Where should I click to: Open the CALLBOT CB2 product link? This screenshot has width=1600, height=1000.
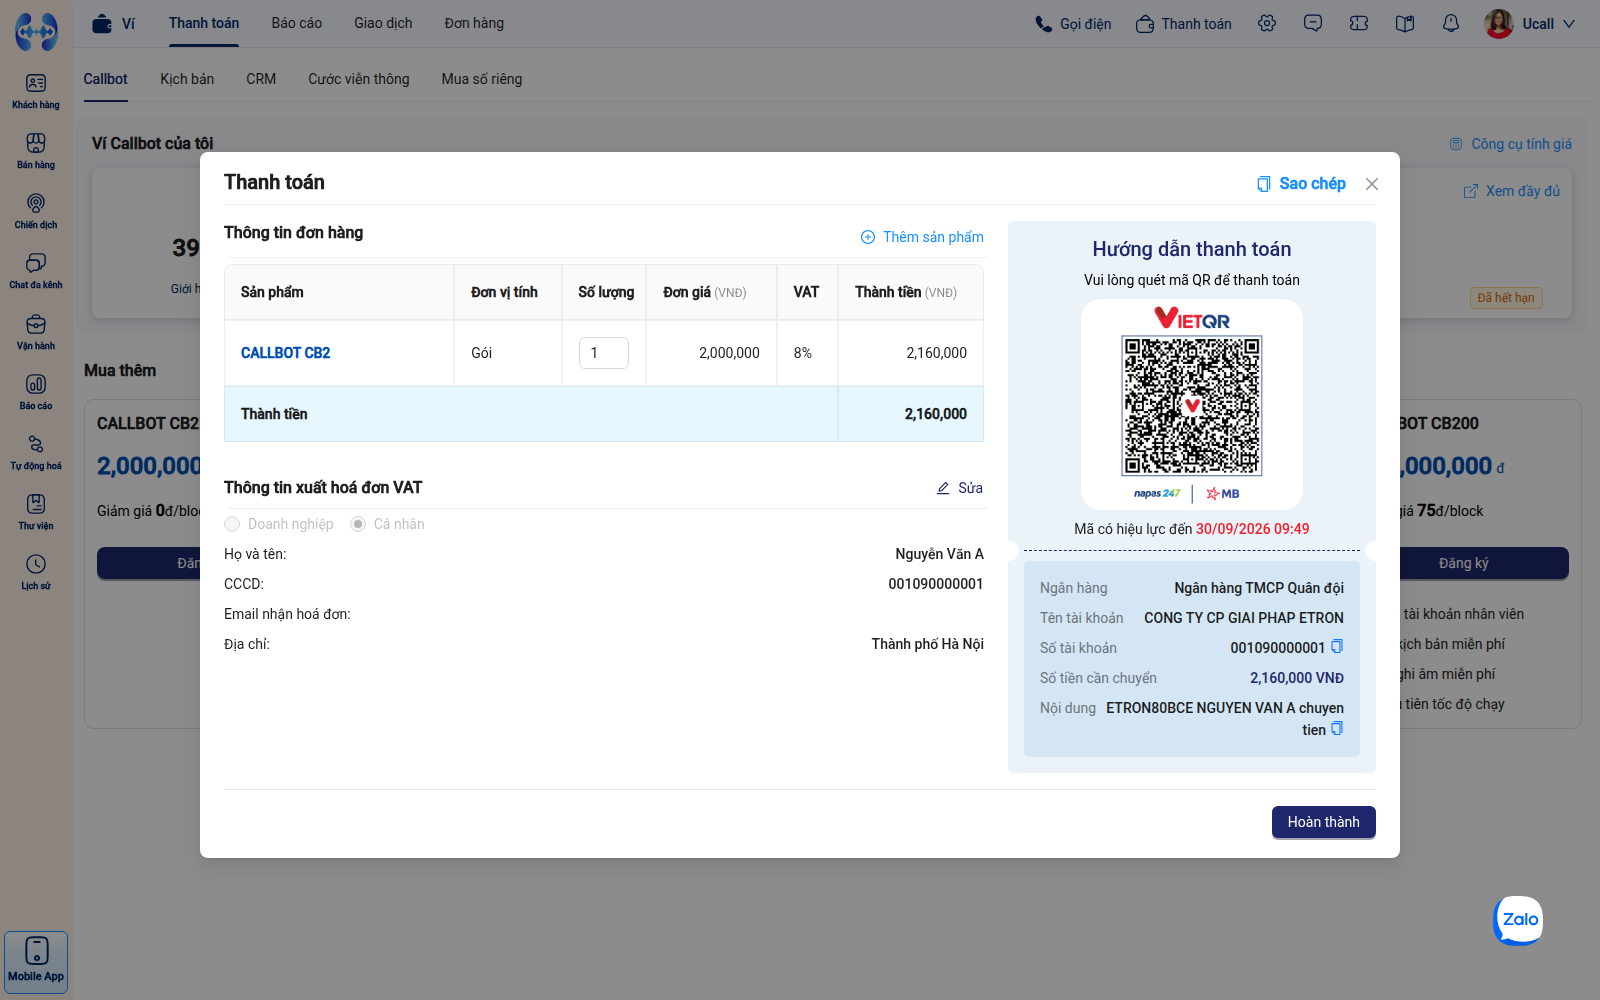click(285, 353)
